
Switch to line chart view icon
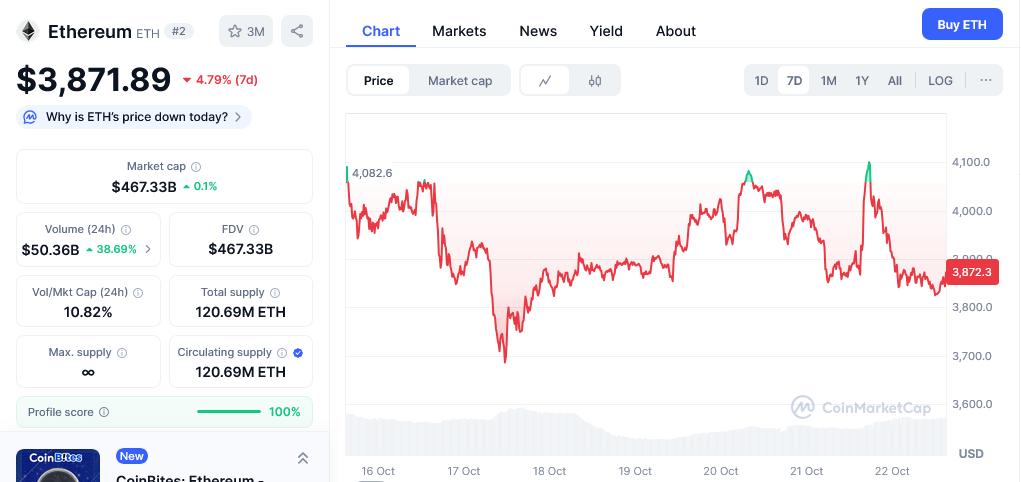pos(545,81)
